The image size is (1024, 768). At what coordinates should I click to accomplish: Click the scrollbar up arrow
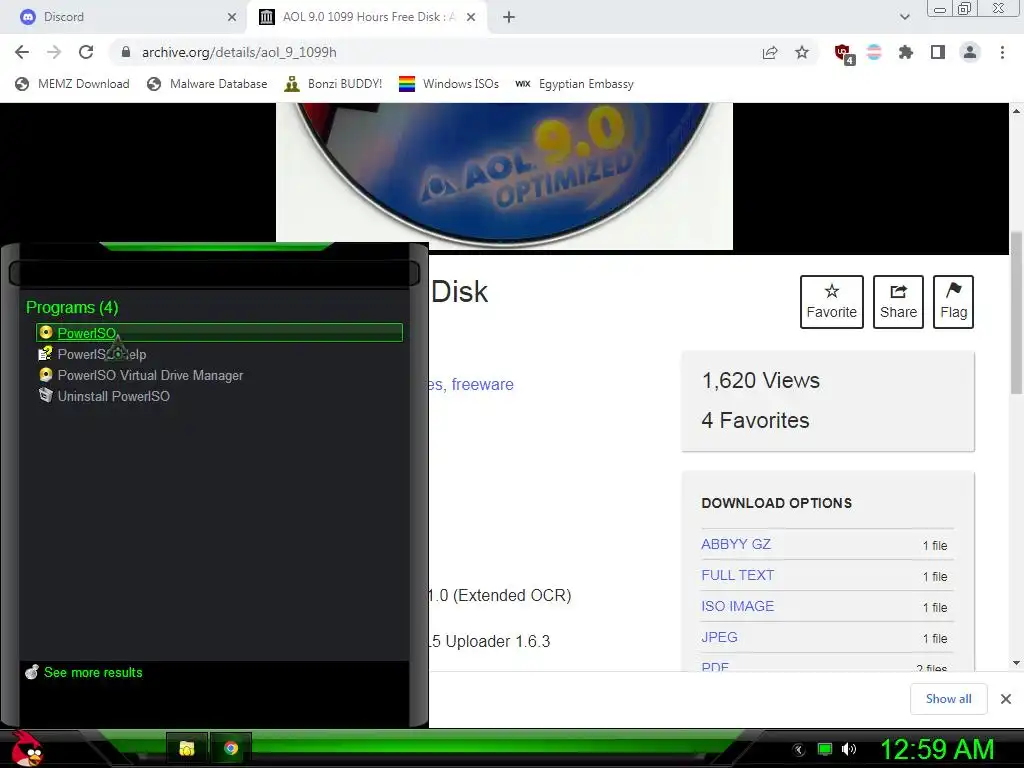point(1016,111)
